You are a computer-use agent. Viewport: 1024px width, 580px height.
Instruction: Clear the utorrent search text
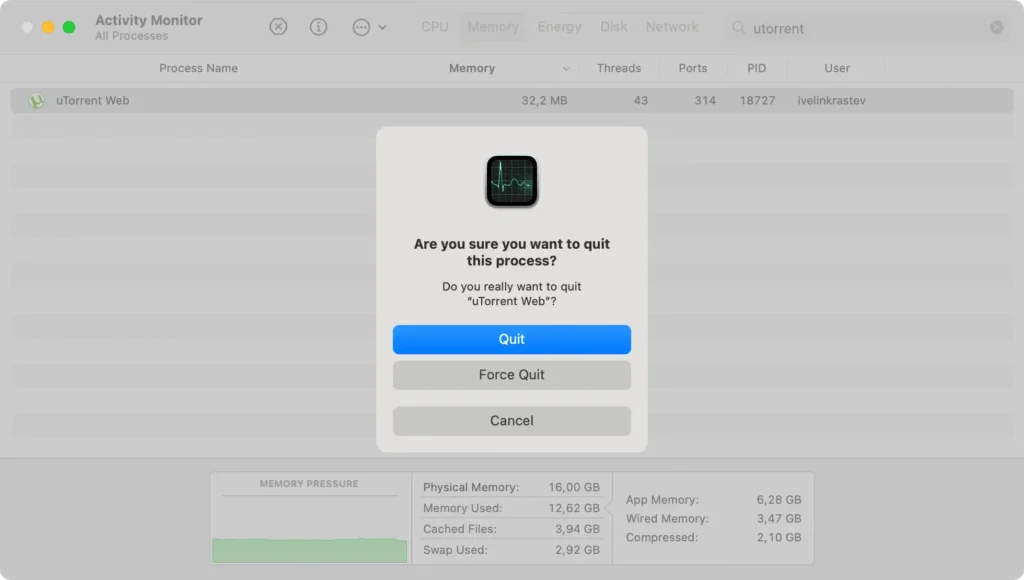pyautogui.click(x=997, y=27)
